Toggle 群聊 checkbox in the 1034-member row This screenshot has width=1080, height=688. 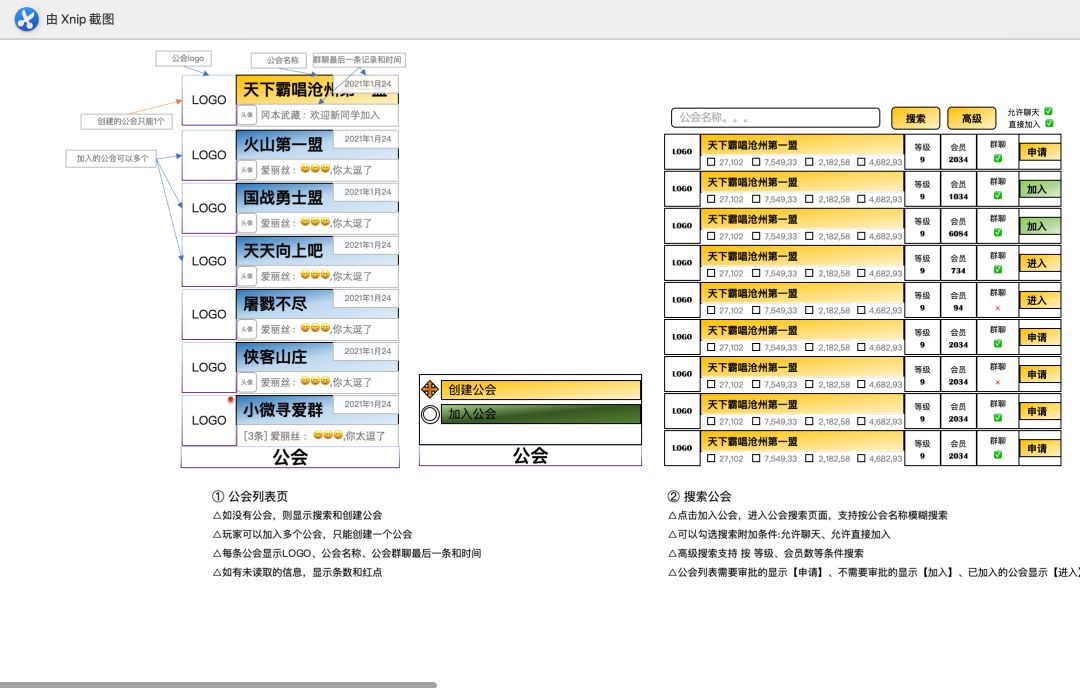(997, 196)
